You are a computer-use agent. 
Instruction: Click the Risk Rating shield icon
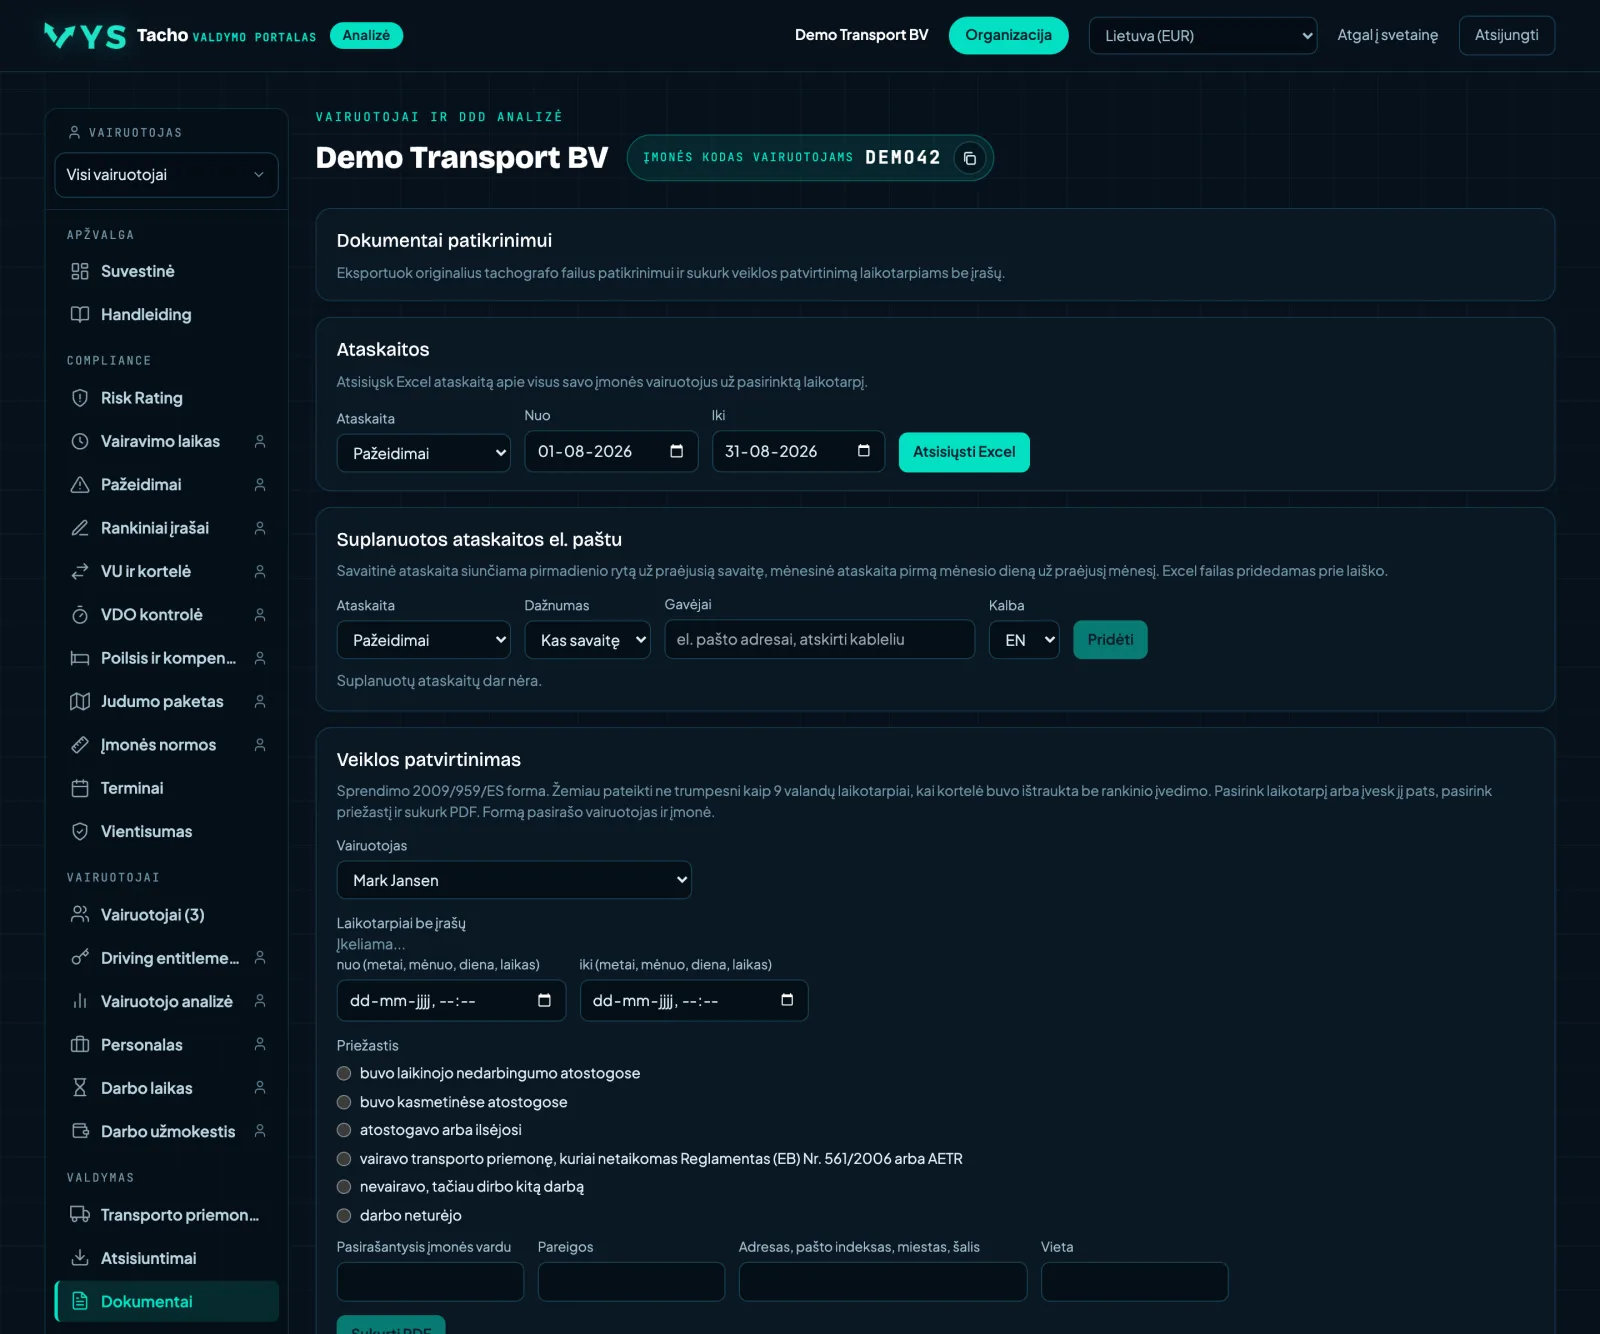click(80, 398)
